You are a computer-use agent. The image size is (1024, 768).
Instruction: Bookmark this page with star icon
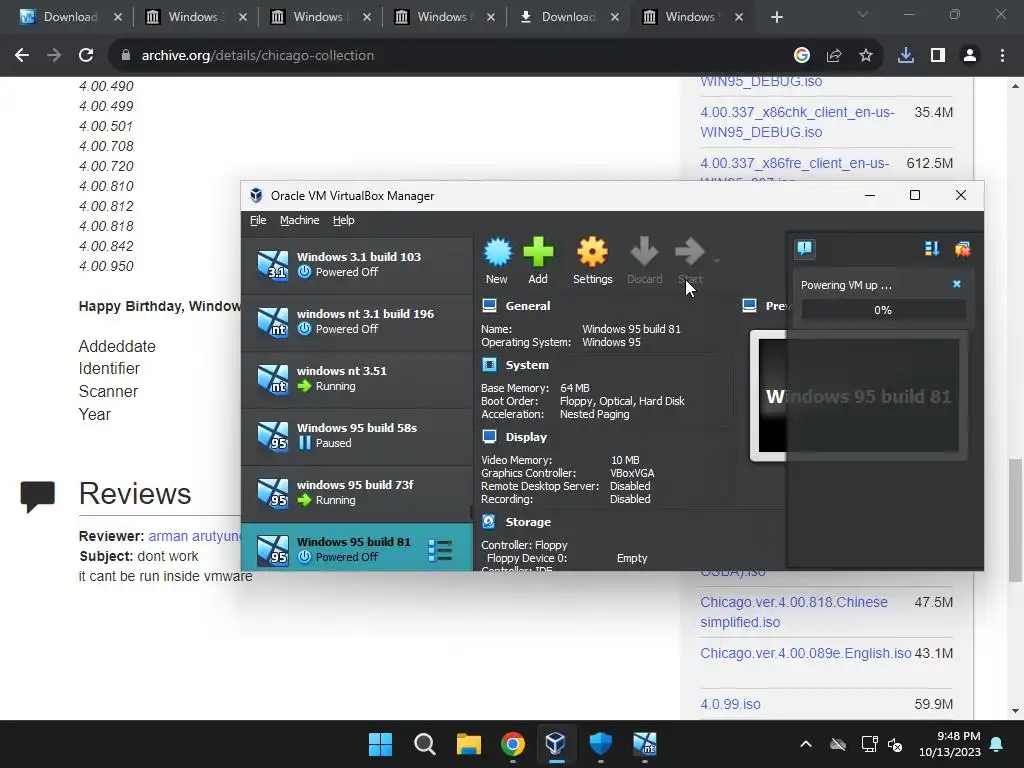coord(866,56)
